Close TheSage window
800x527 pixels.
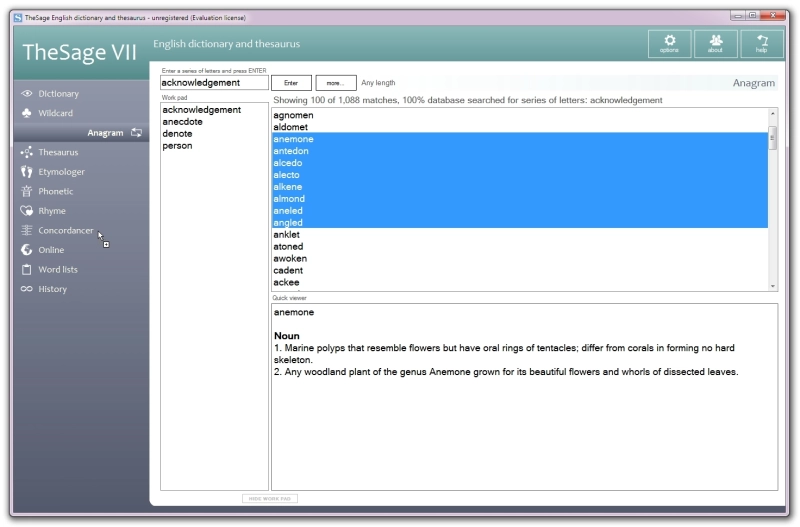click(x=773, y=16)
